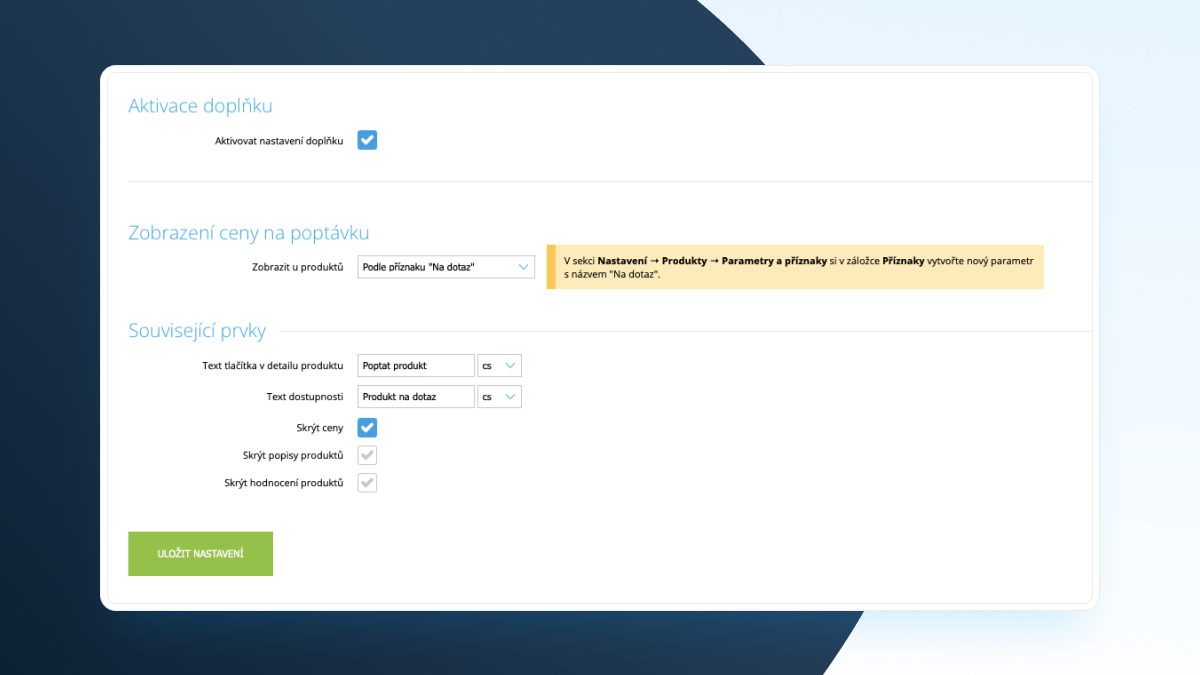Click the Zobrazit u produktů label text
1200x675 pixels.
tap(297, 267)
